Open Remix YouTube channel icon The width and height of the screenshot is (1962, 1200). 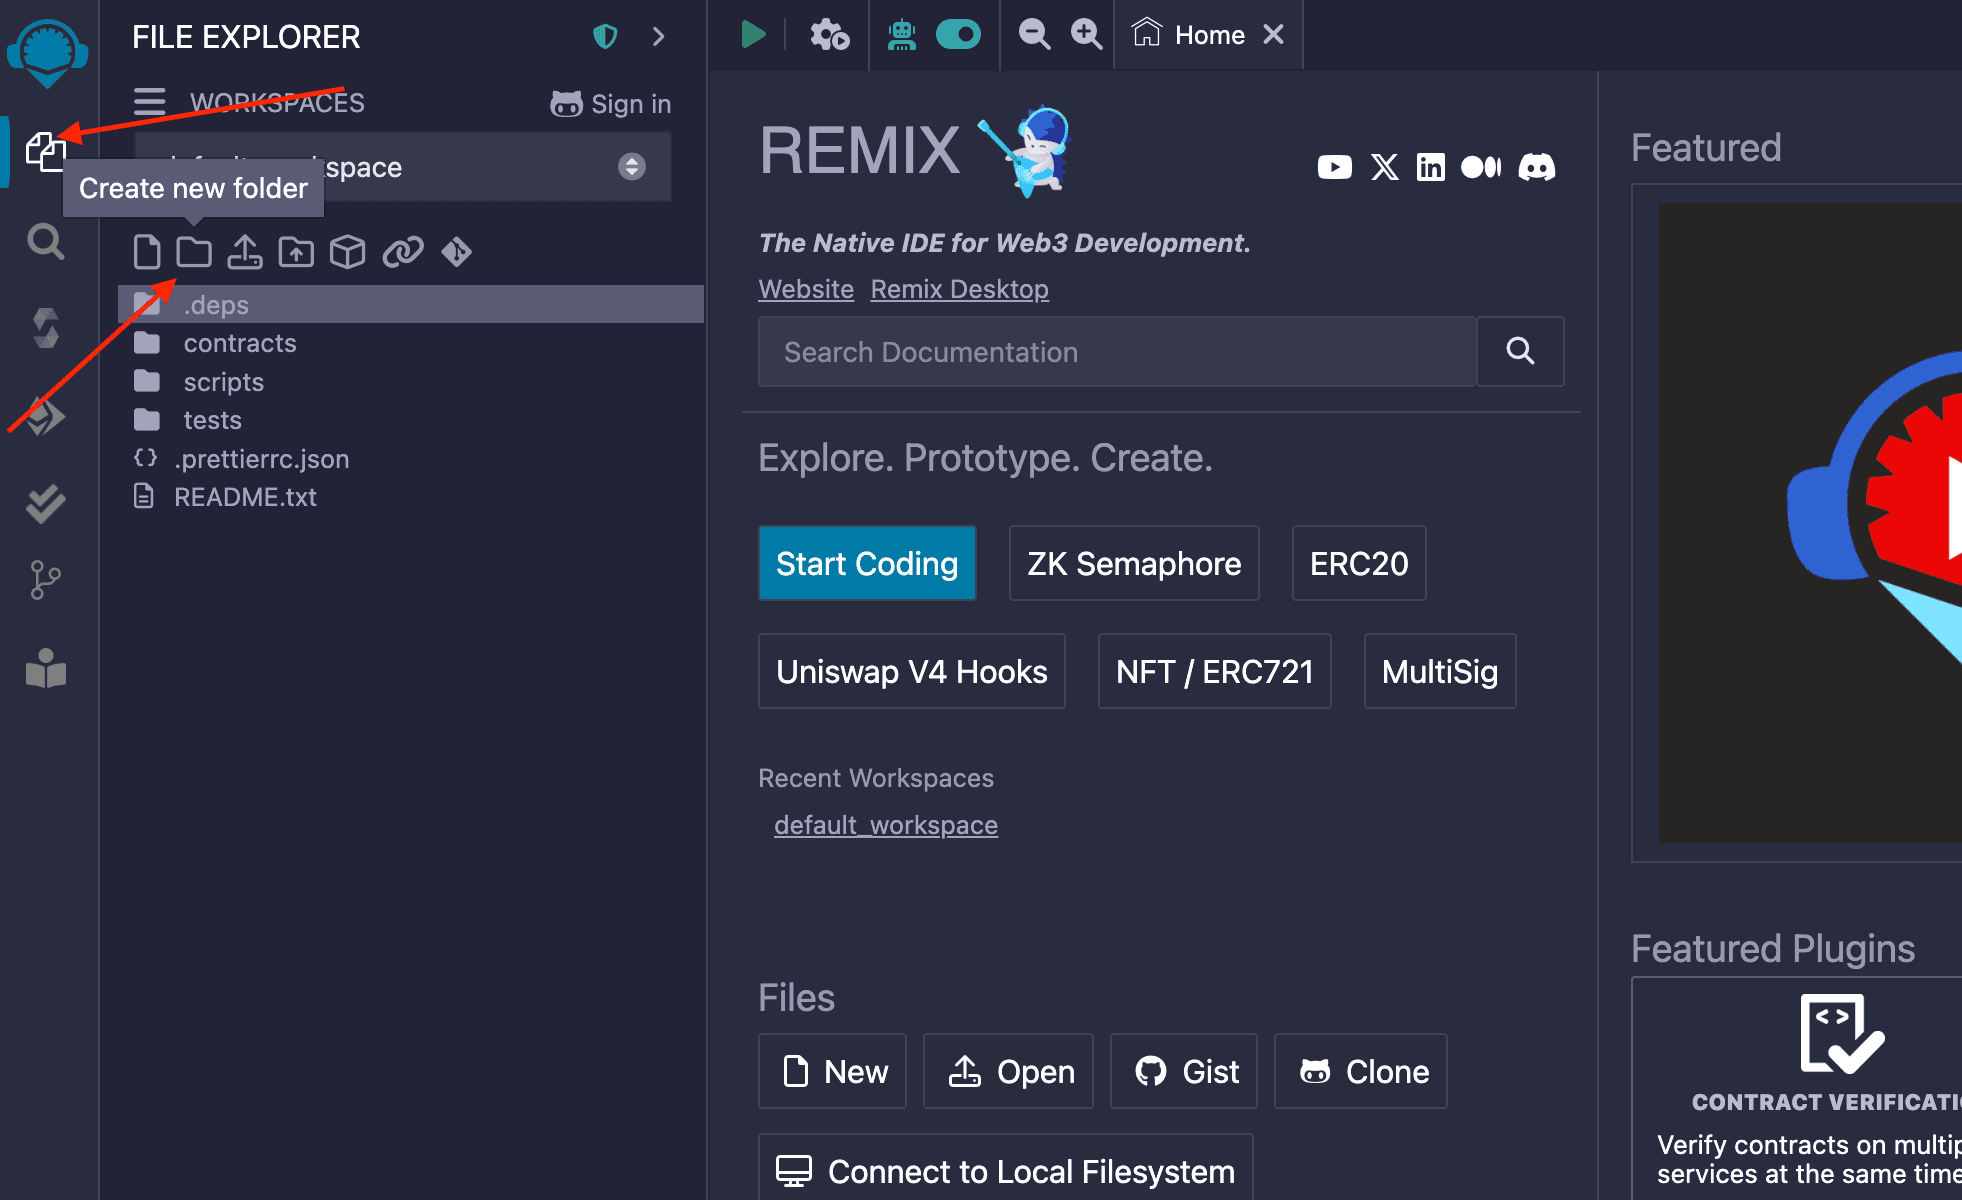(x=1335, y=167)
